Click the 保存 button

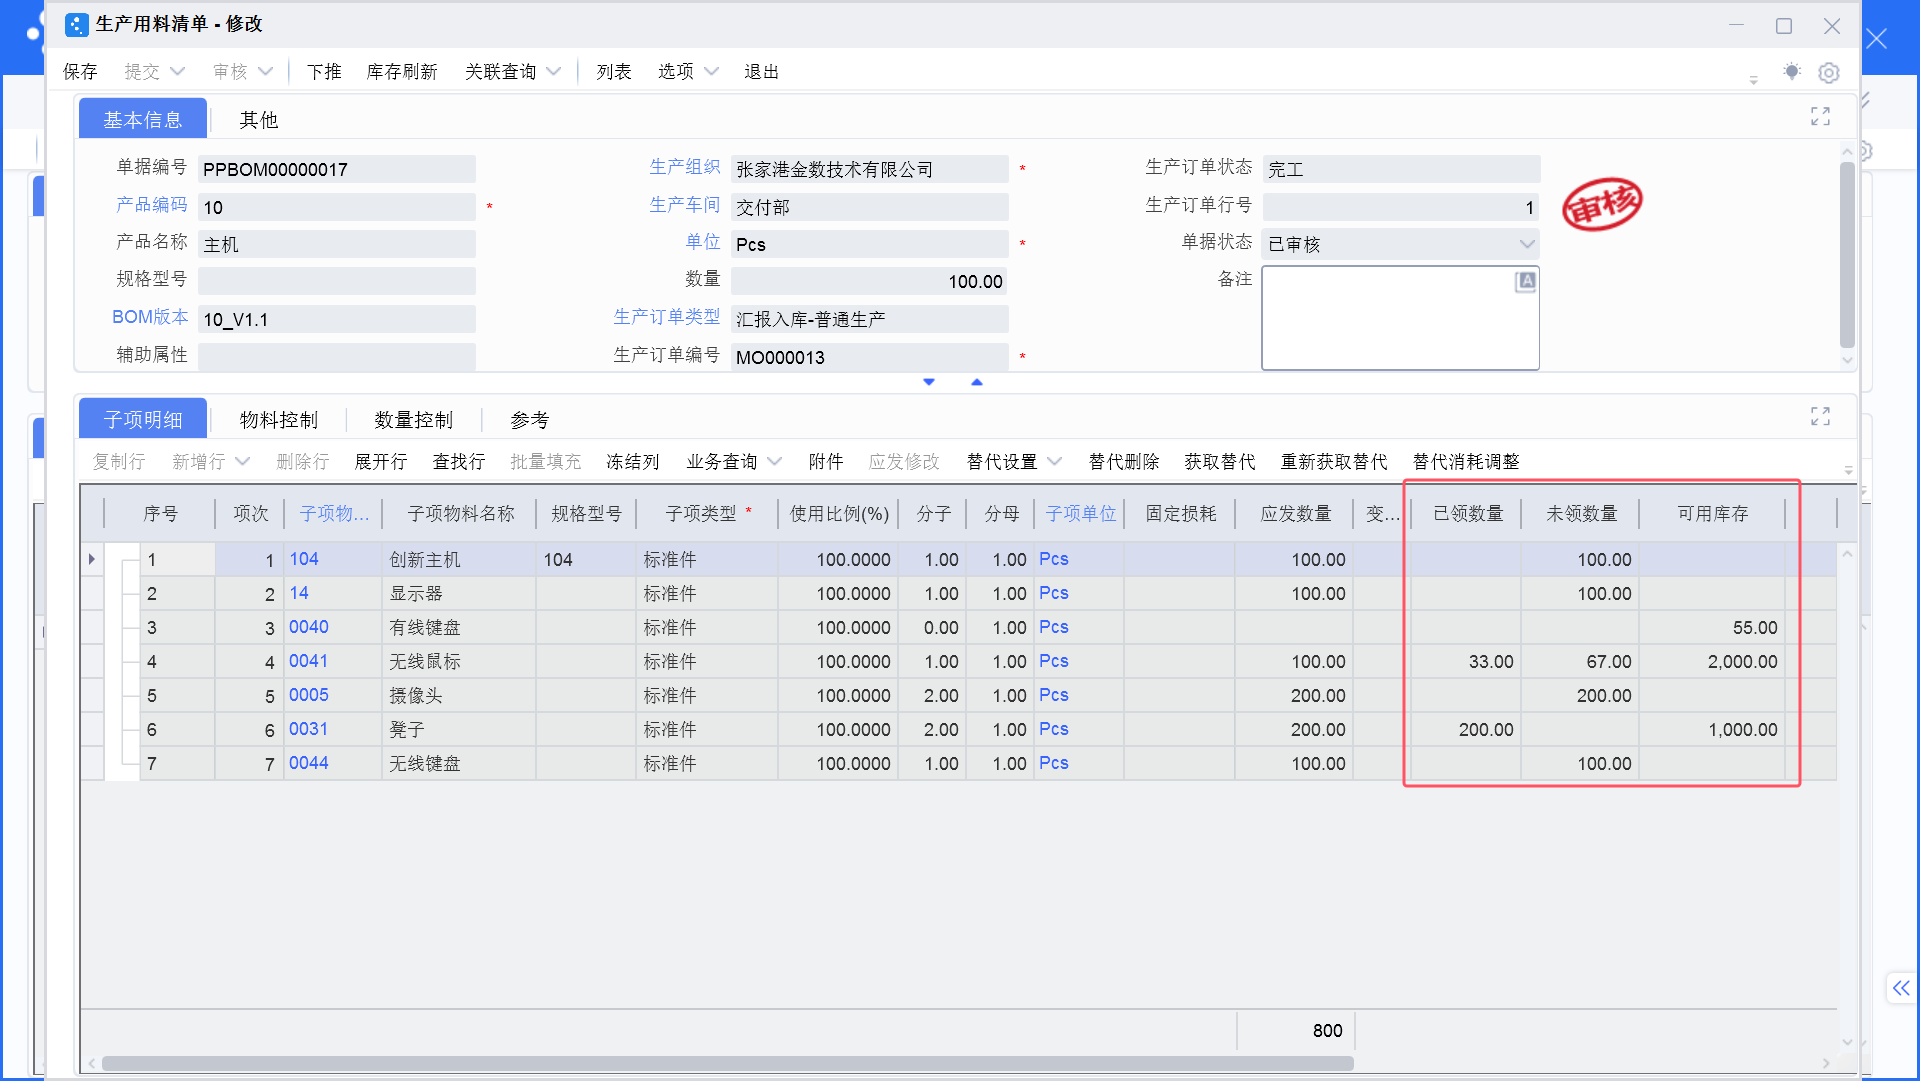tap(80, 72)
